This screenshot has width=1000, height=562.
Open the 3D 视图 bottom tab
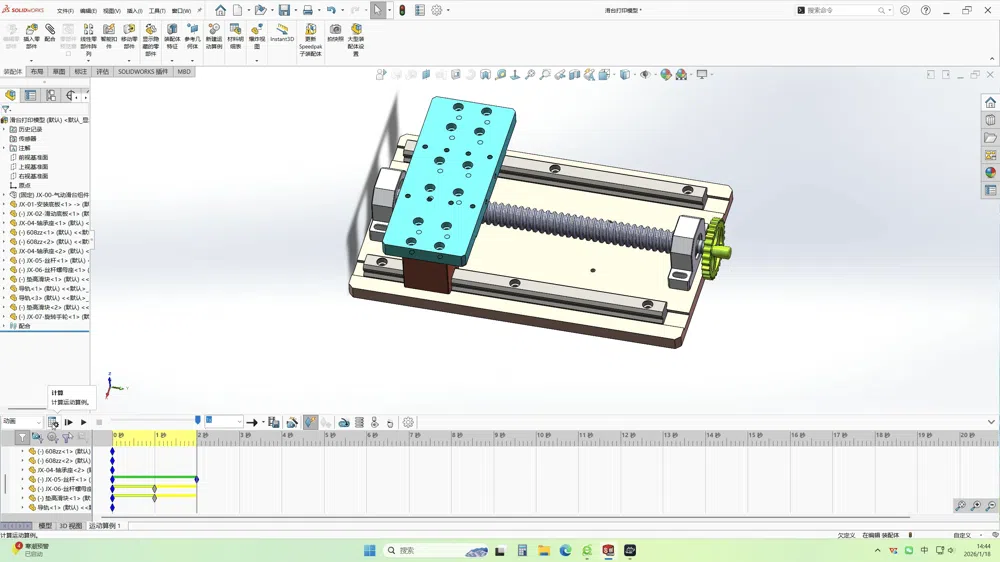pos(71,526)
